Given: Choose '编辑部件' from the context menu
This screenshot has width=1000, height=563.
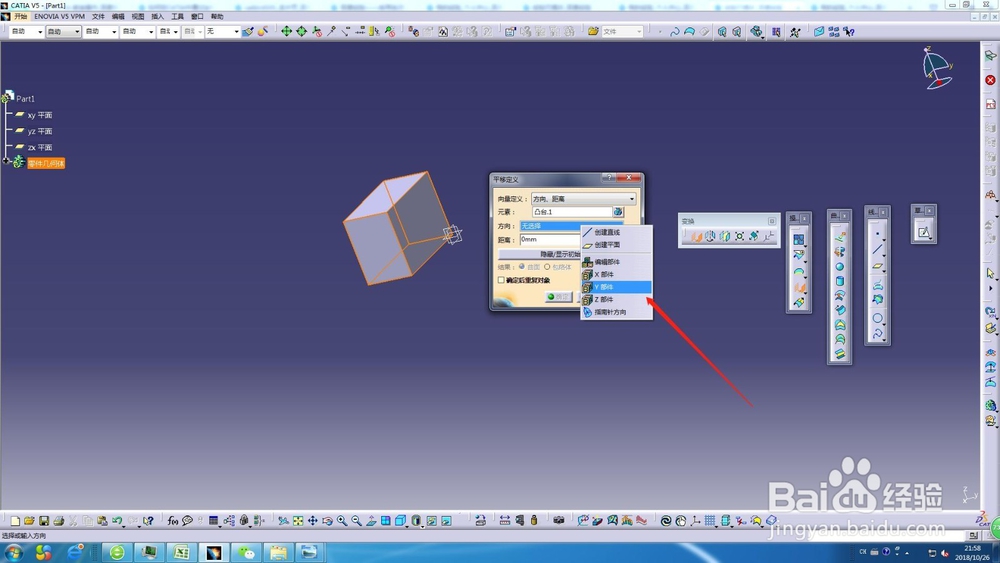Looking at the screenshot, I should pyautogui.click(x=616, y=261).
